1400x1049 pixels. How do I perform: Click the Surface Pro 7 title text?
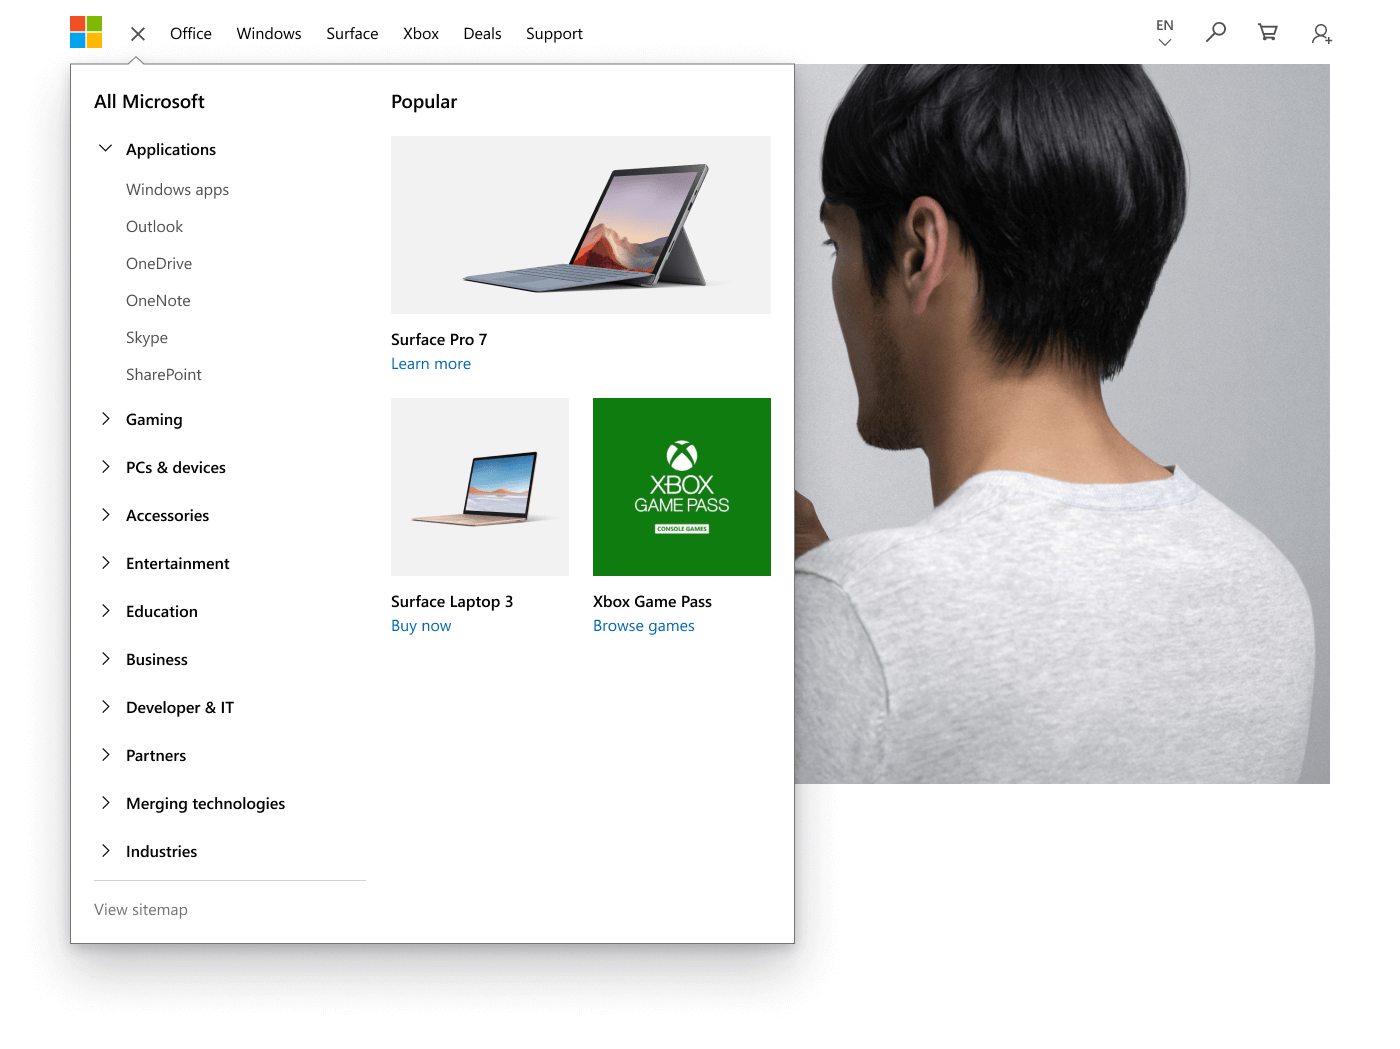point(439,340)
